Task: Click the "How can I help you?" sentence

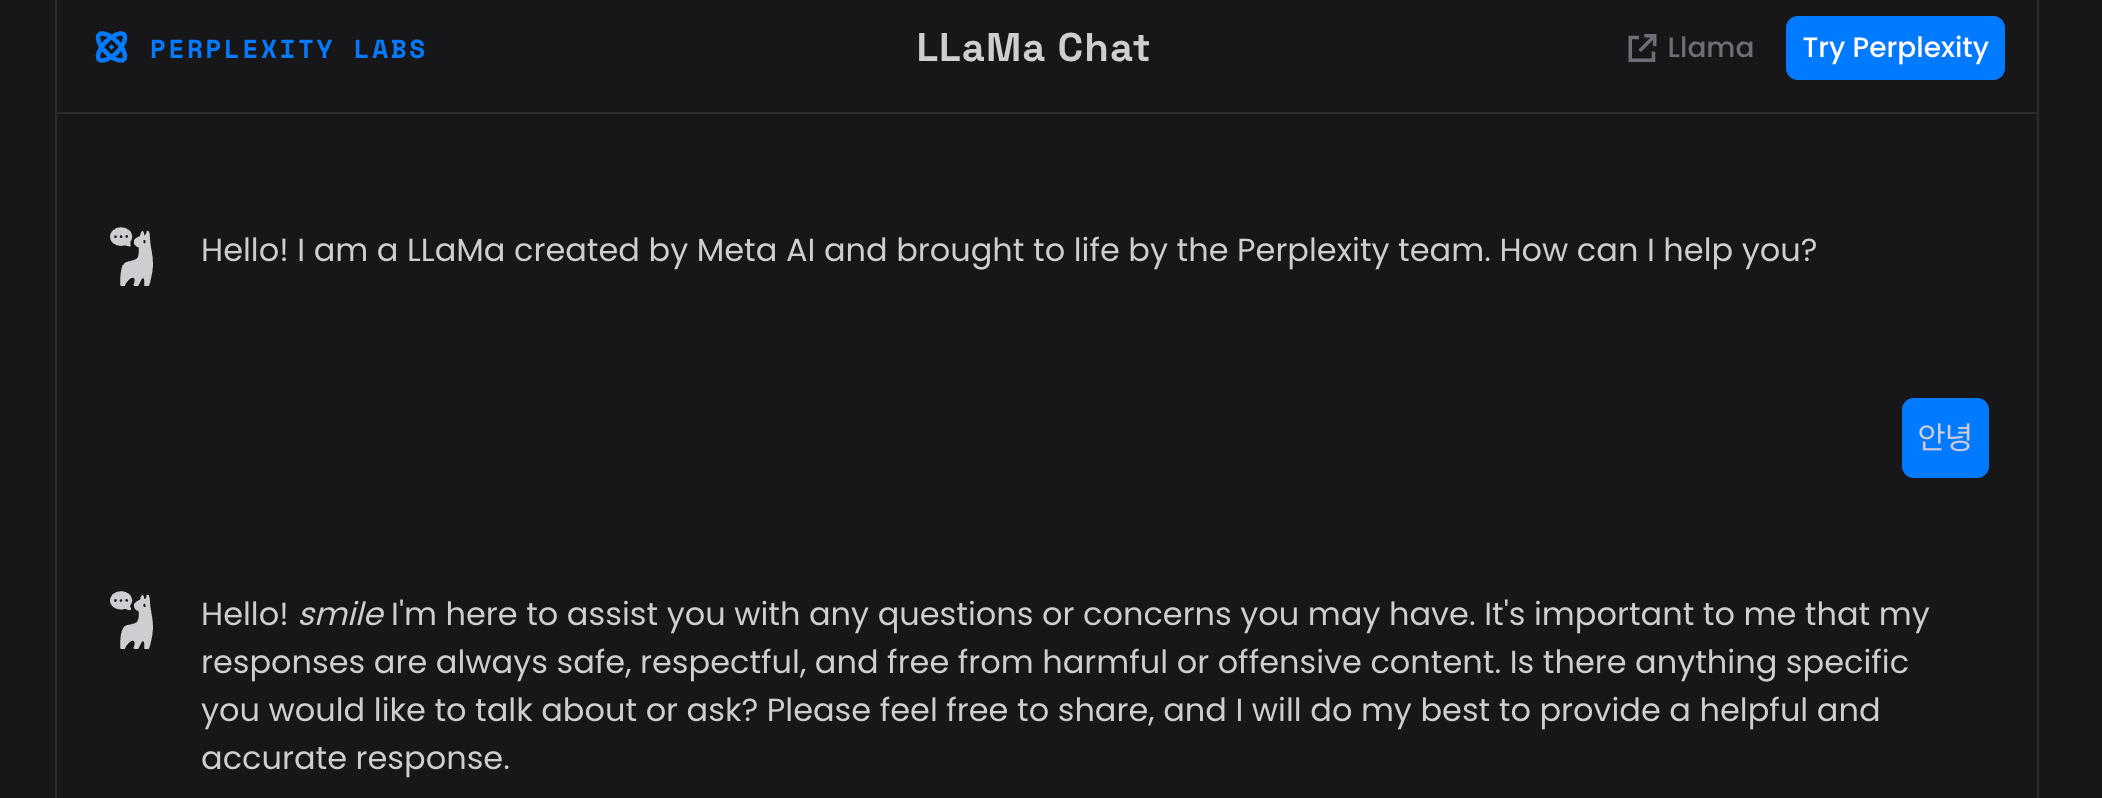Action: [x=1657, y=250]
